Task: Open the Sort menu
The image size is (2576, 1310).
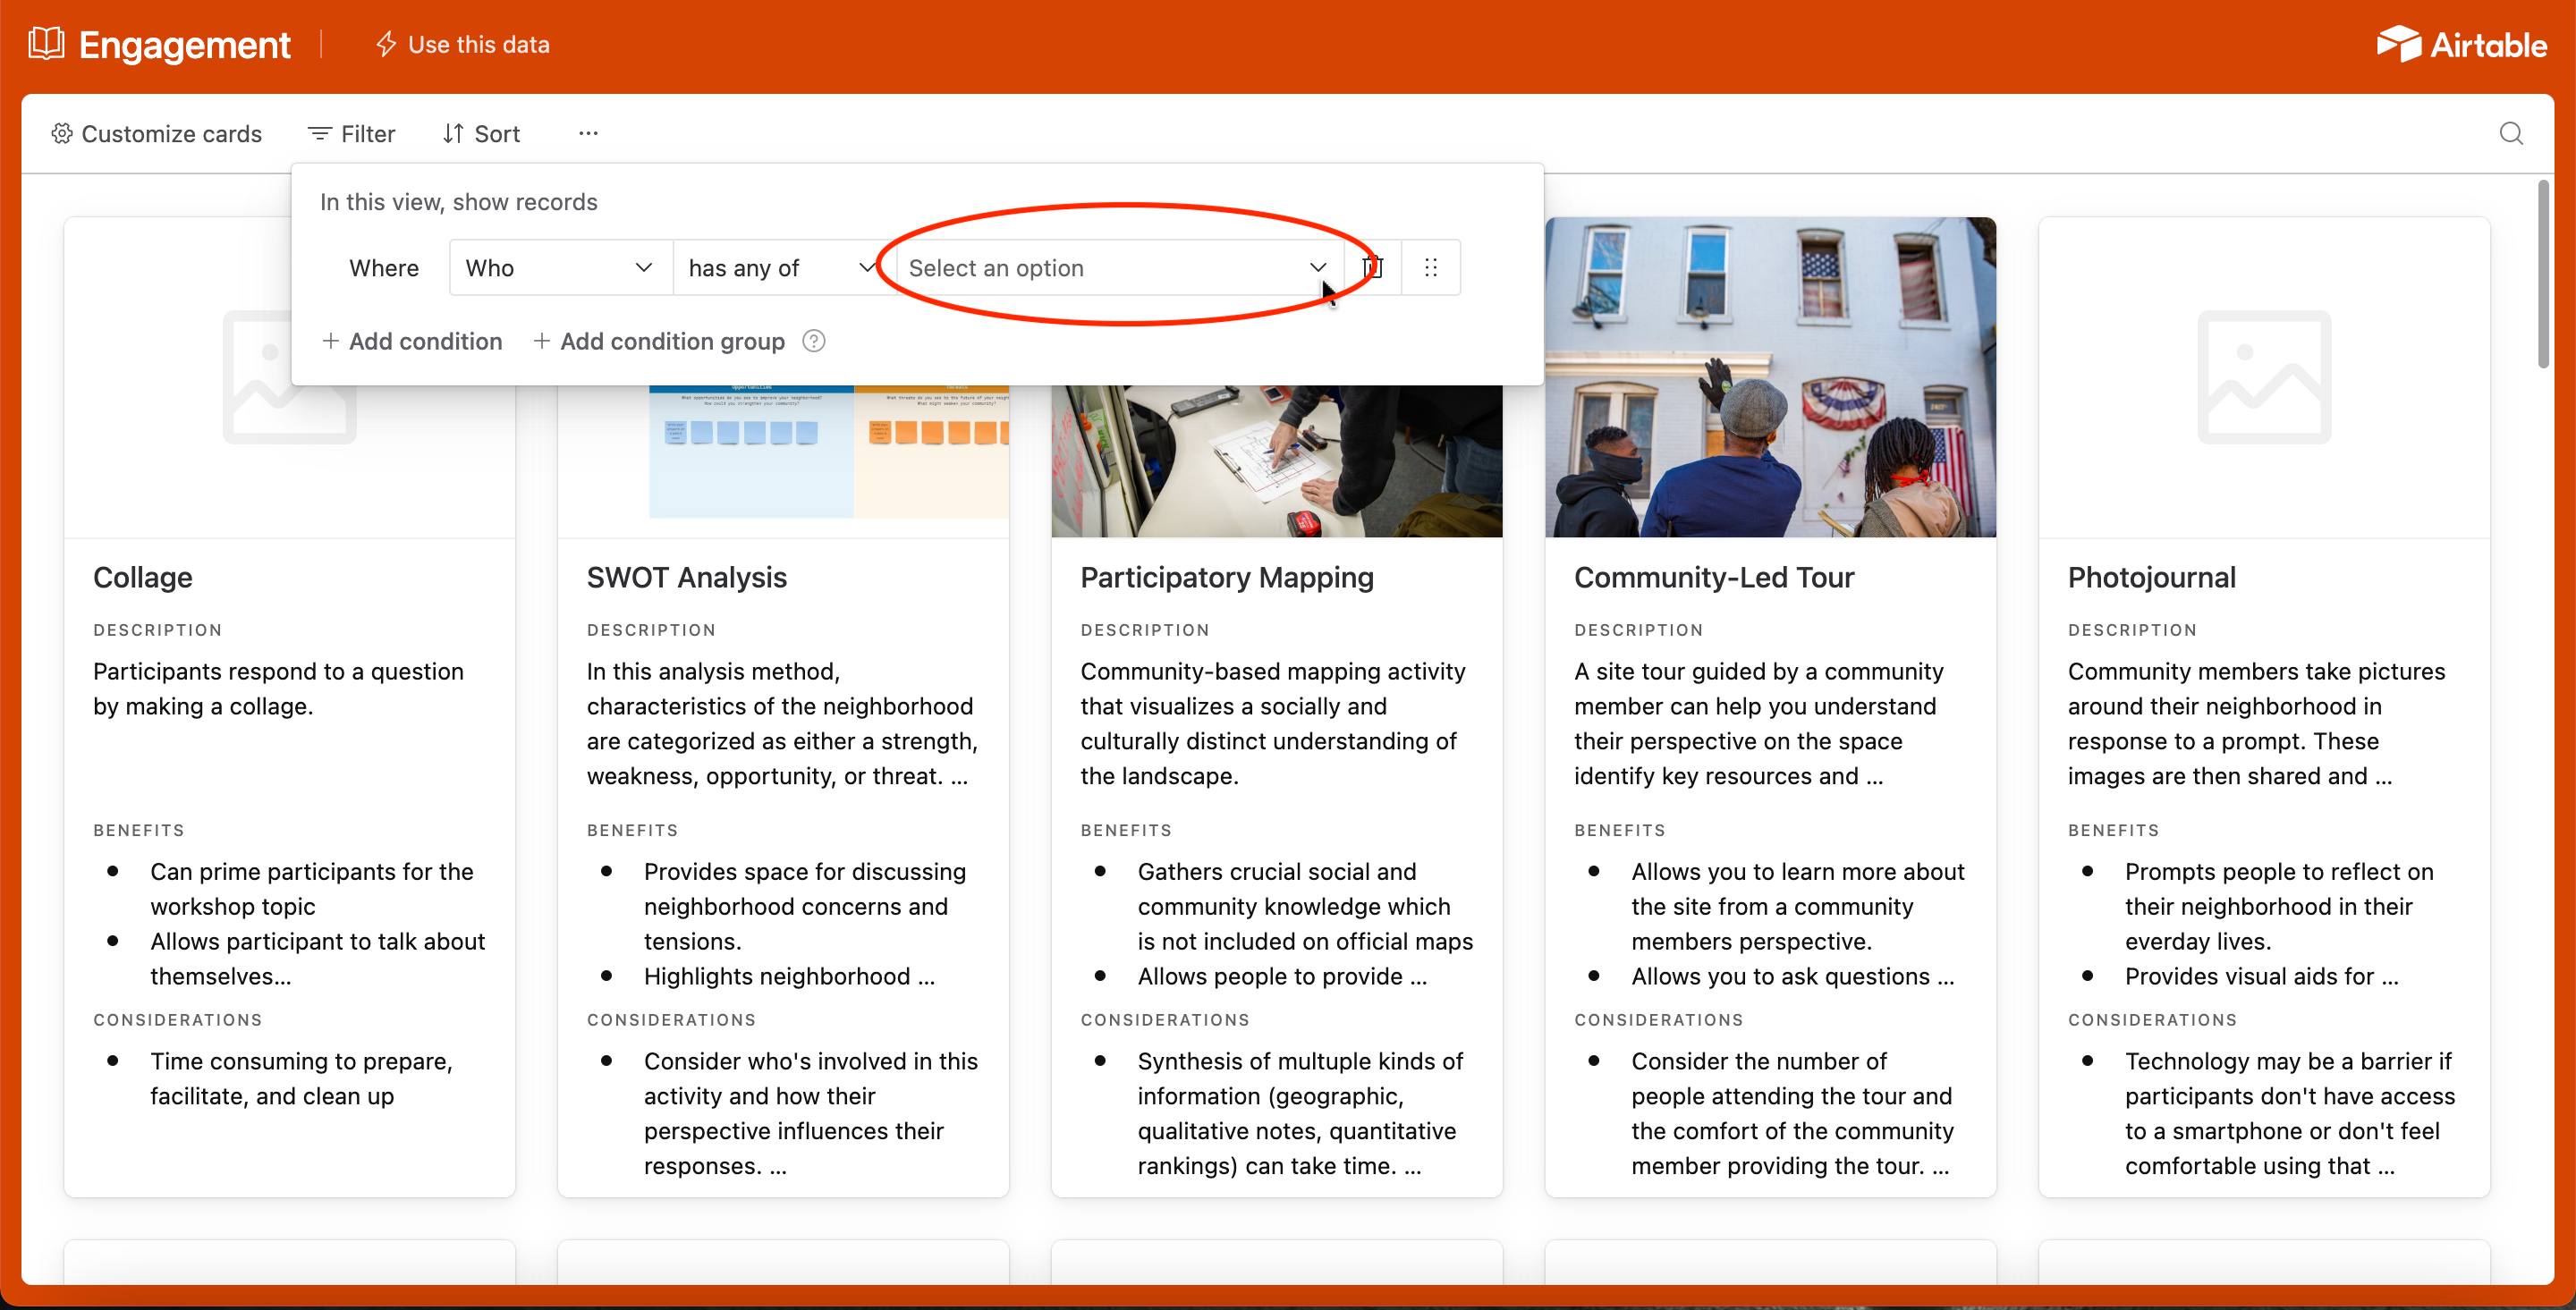Action: point(482,133)
